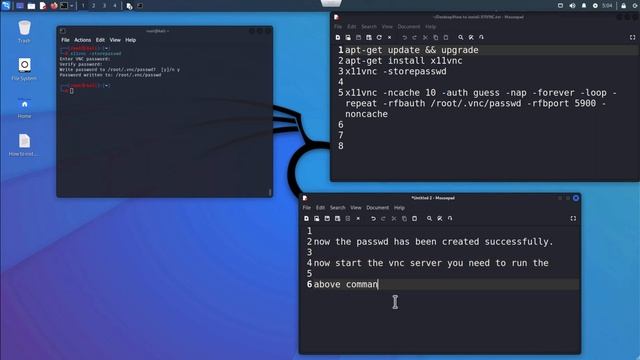640x360 pixels.
Task: Click line 'apt-get update && upgrade' in upper Mousepad
Action: click(x=411, y=50)
